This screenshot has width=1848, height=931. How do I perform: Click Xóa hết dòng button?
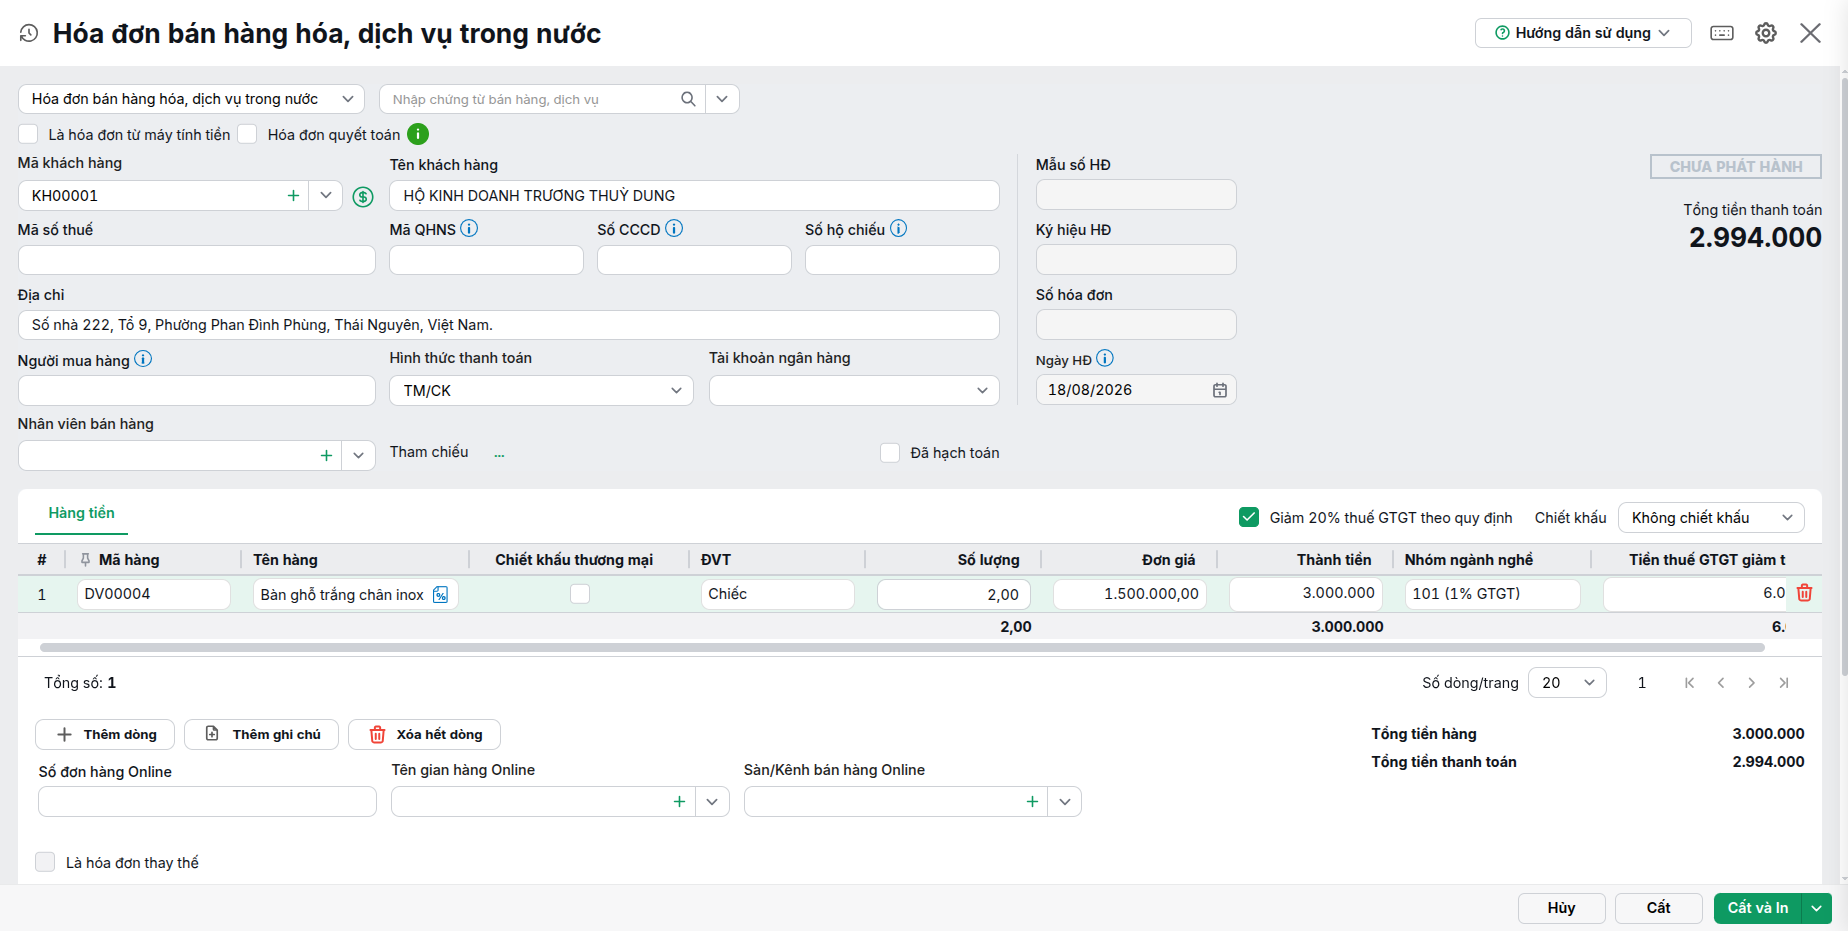point(424,735)
